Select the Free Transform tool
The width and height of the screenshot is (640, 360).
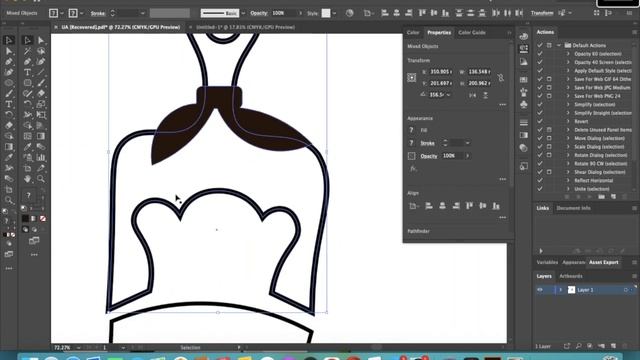[x=41, y=115]
